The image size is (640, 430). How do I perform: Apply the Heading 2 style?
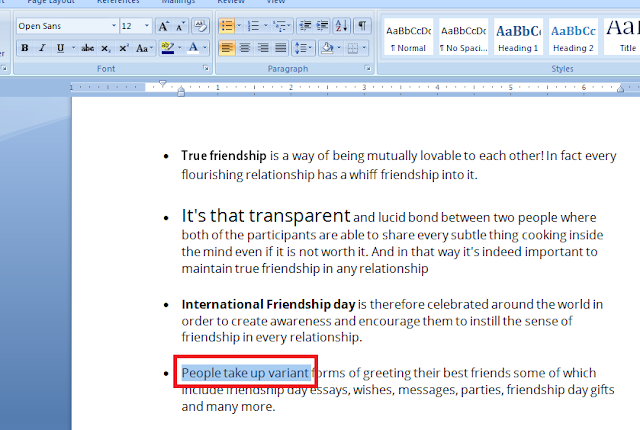tap(573, 37)
